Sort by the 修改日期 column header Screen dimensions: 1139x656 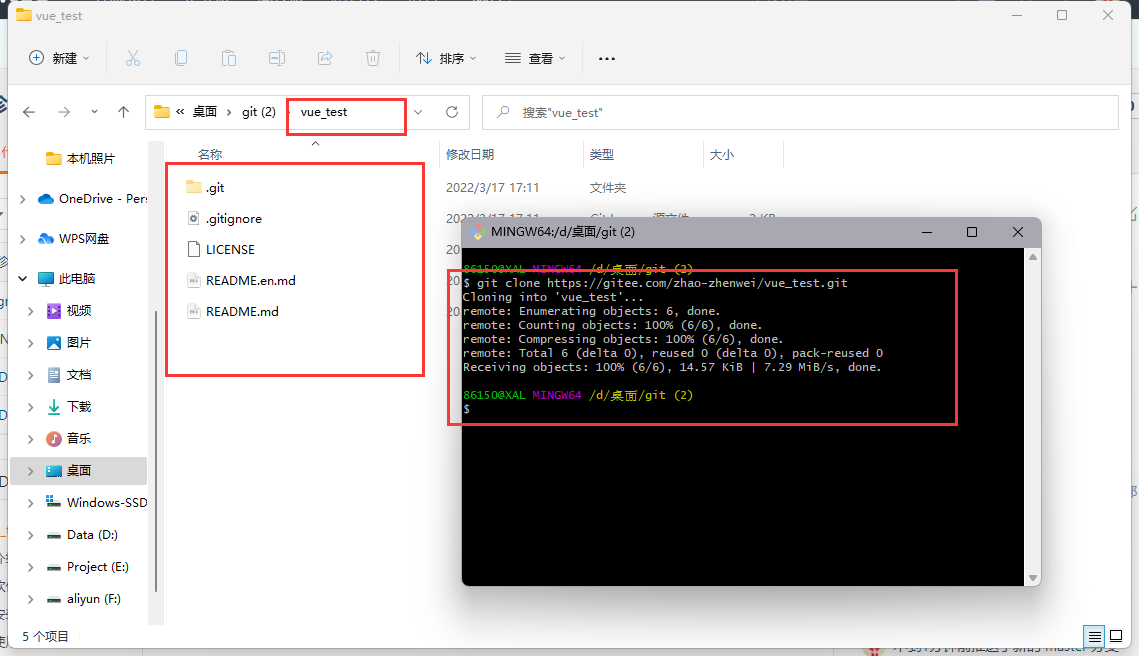coord(470,155)
